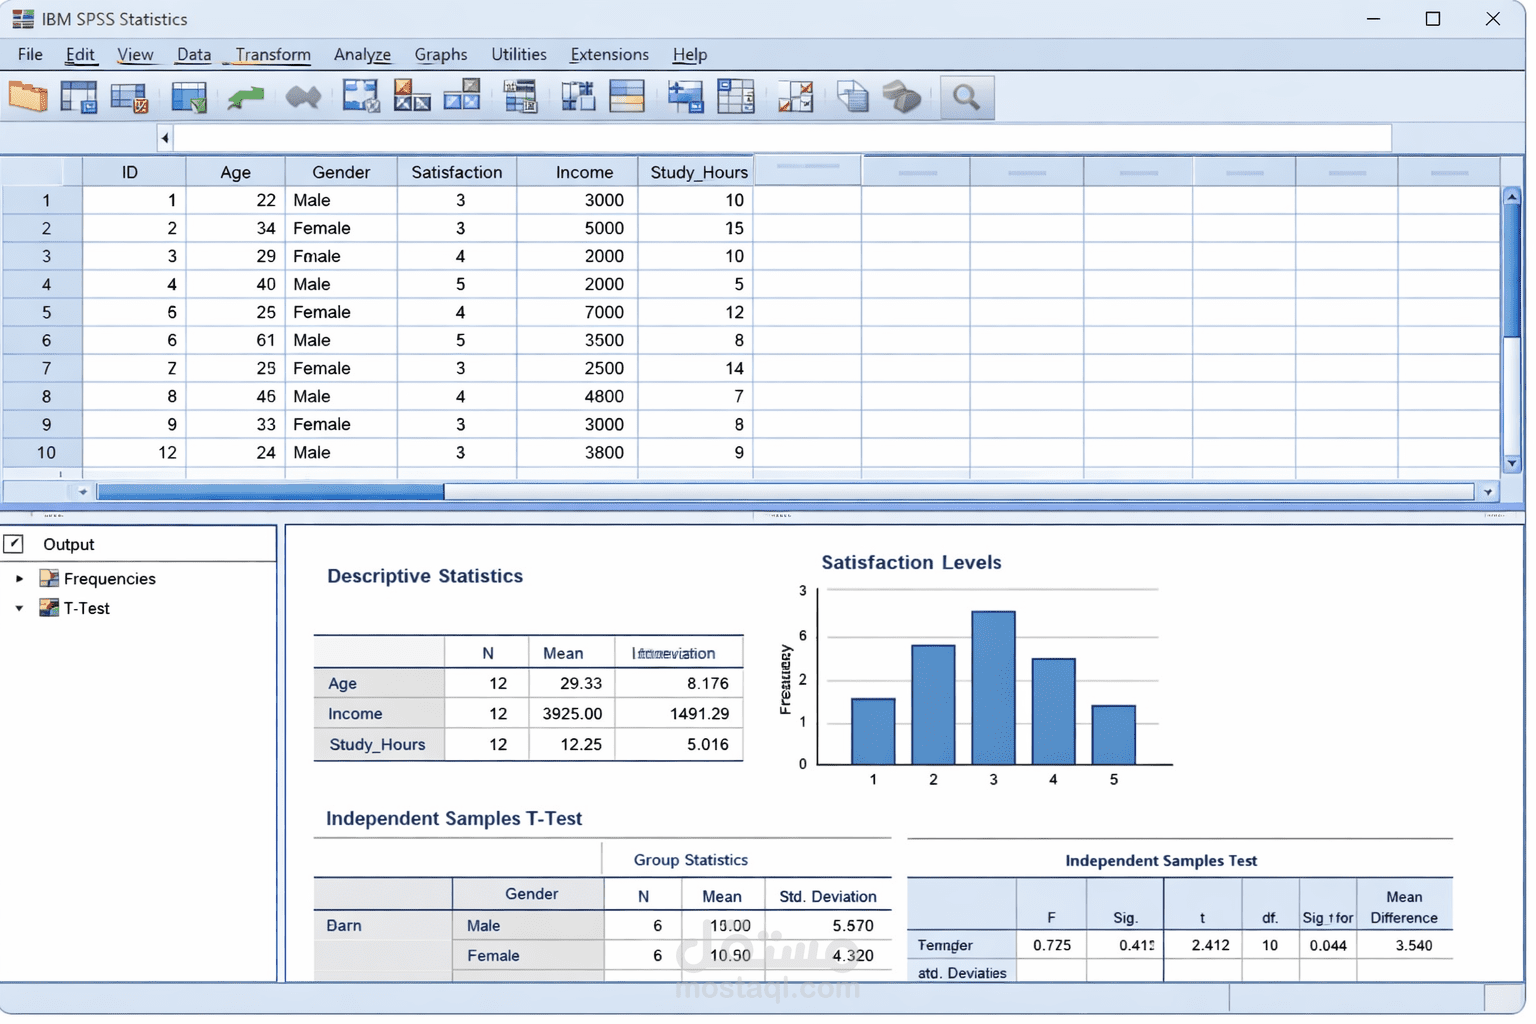Click the blue horizontal scrollbar thumb
Viewport: 1536px width, 1024px height.
coord(270,491)
